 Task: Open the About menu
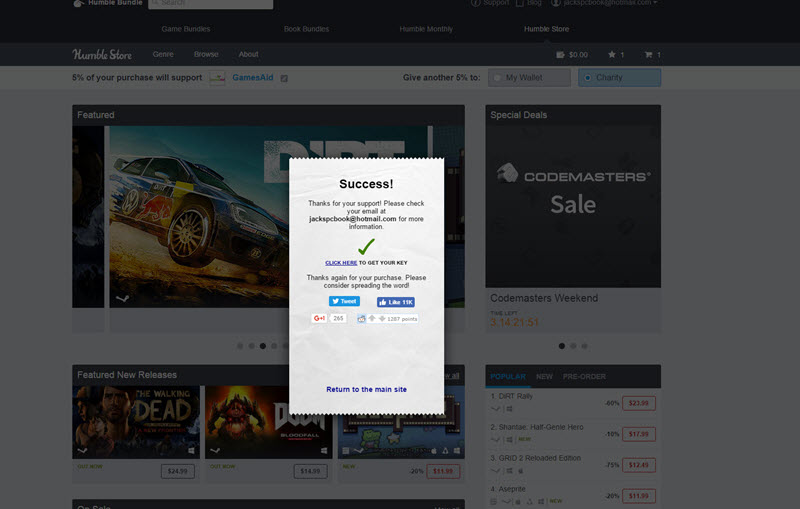click(248, 54)
